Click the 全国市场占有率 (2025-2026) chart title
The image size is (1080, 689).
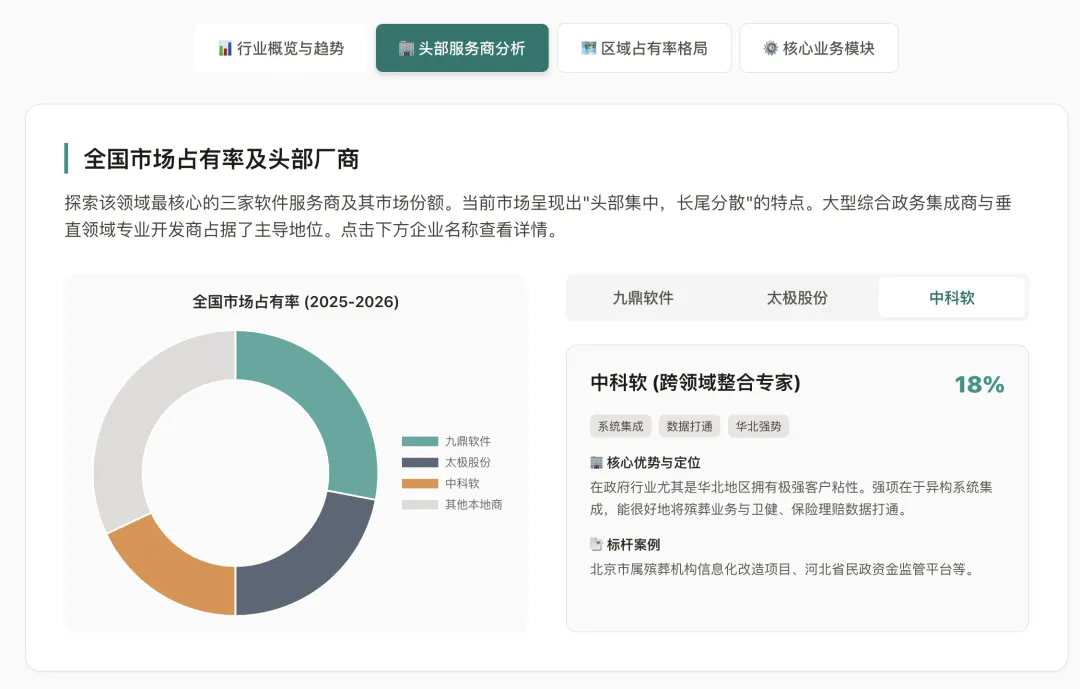pos(295,302)
